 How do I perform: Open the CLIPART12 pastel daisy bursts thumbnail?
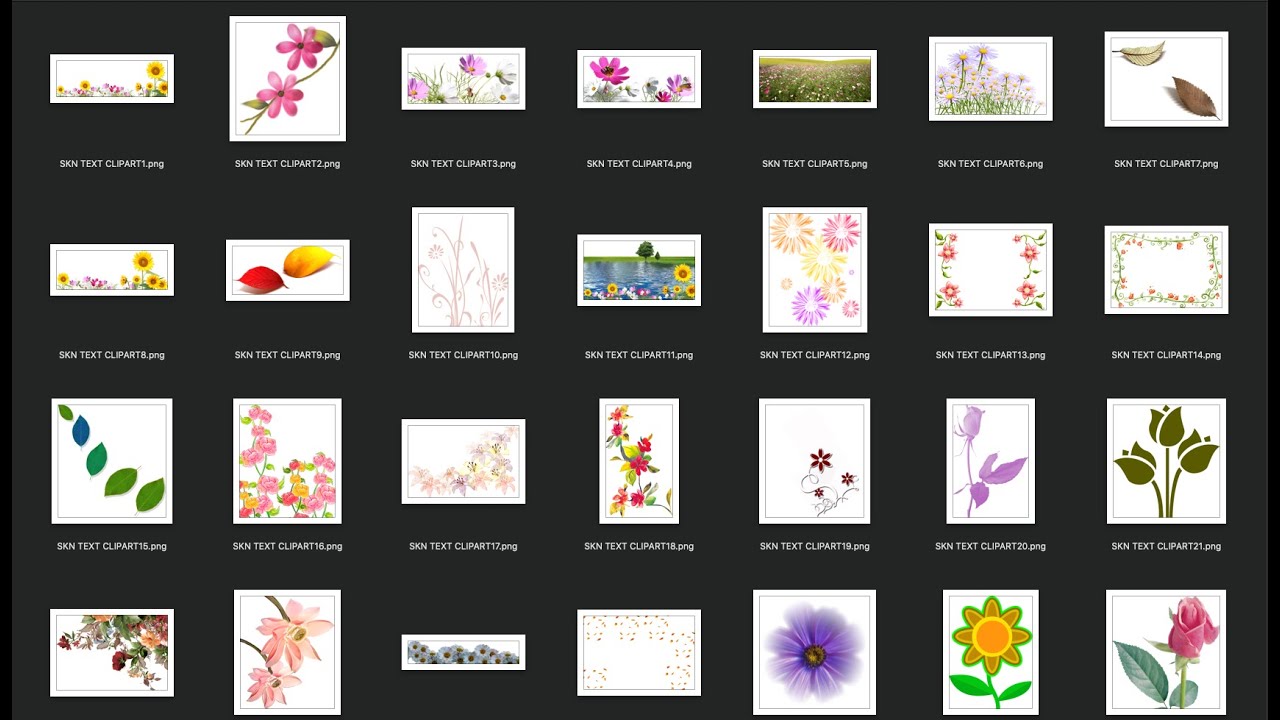click(815, 270)
